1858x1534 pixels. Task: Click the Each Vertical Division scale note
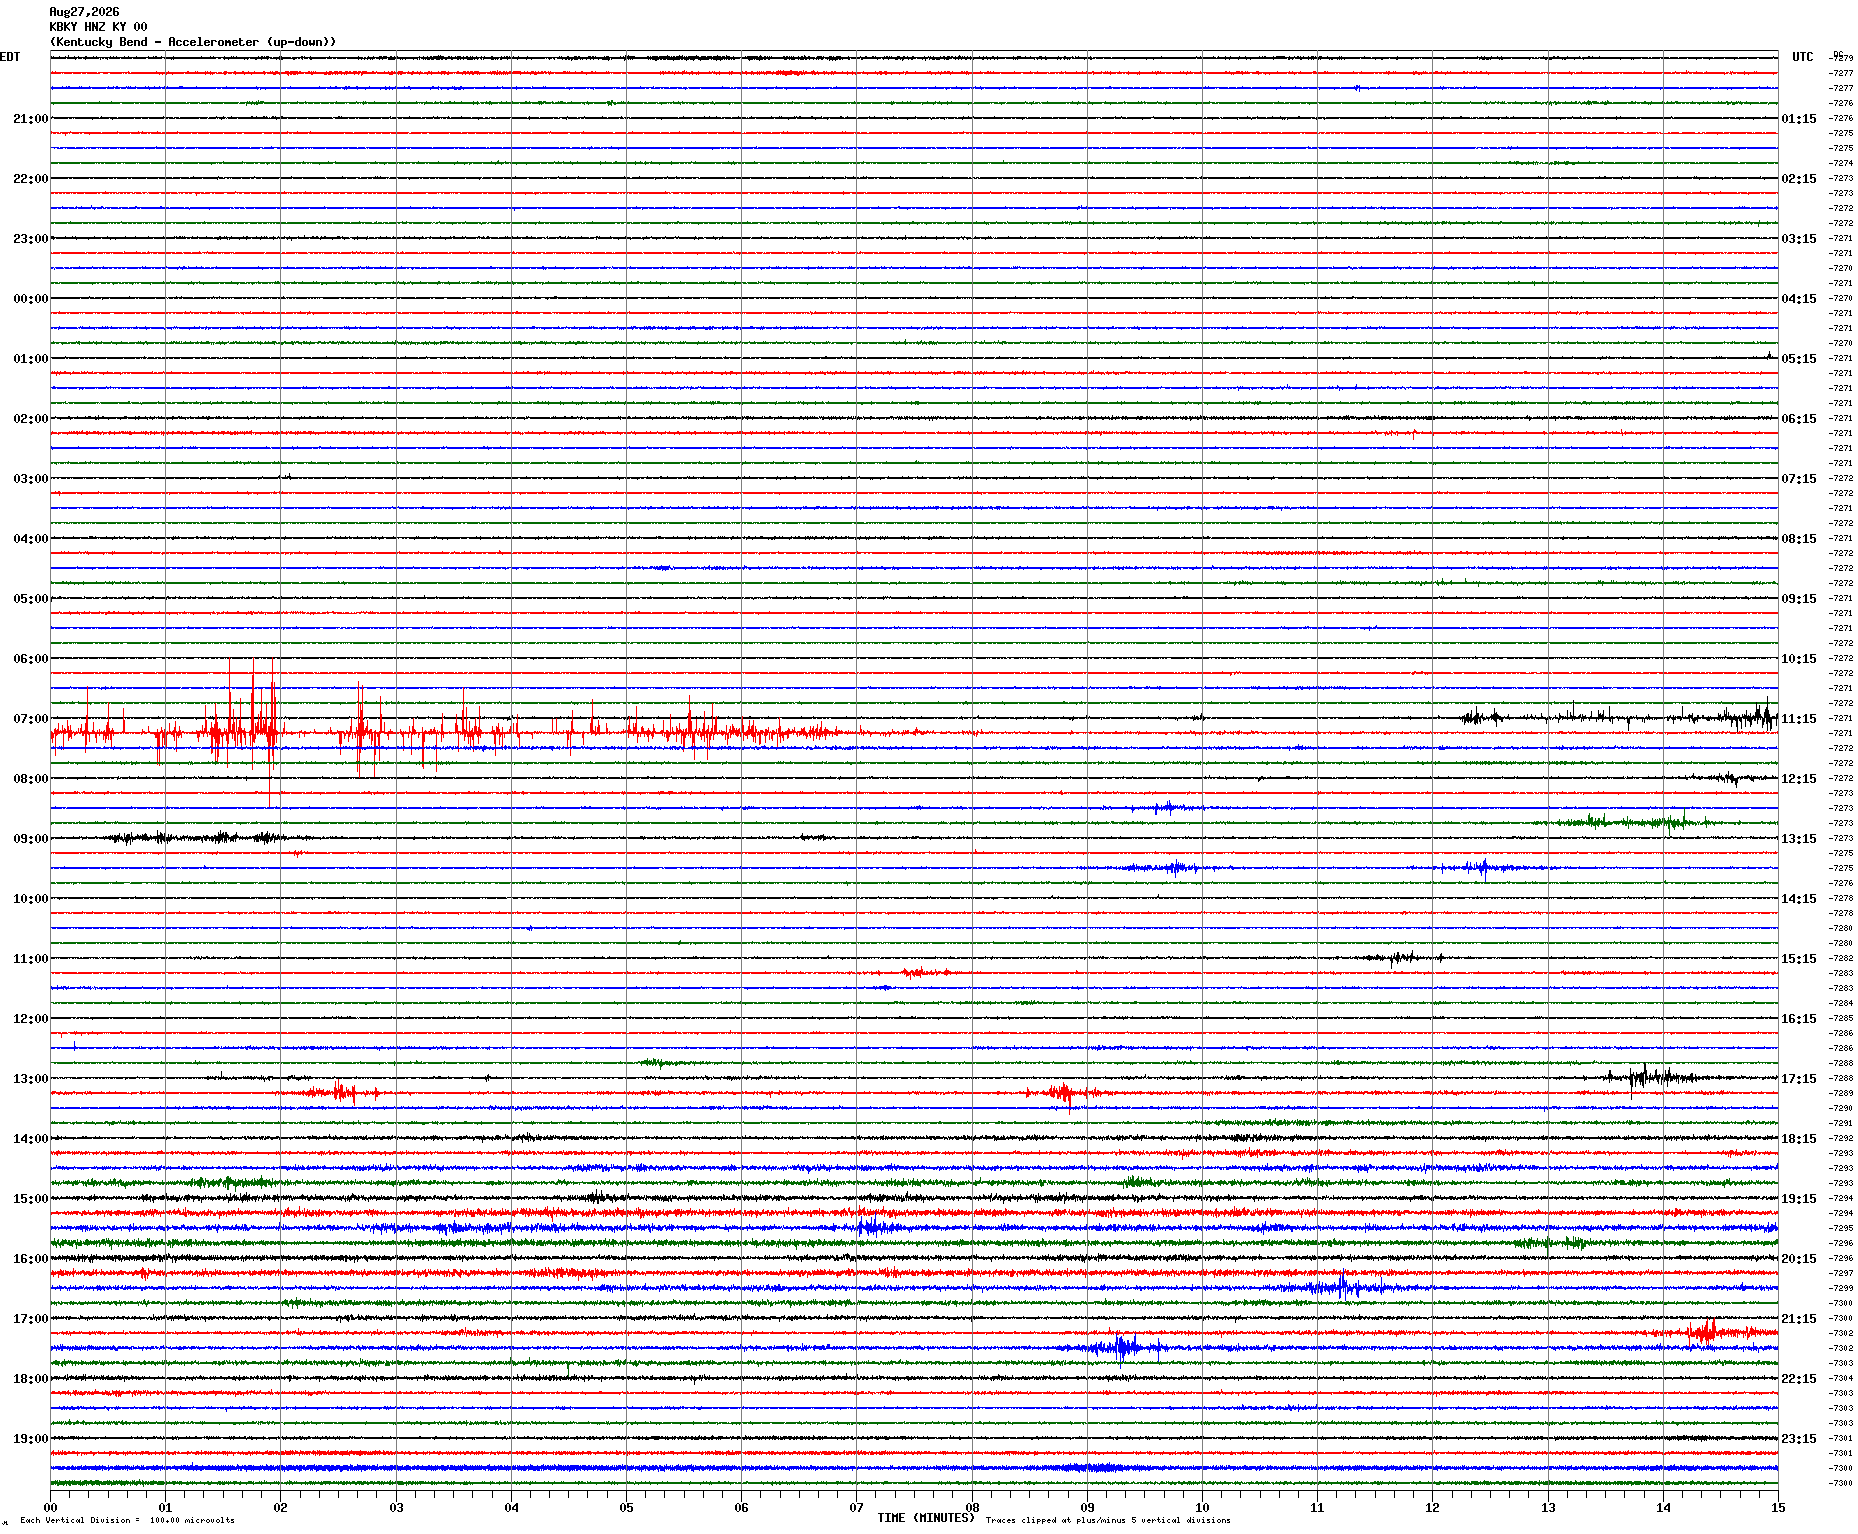127,1520
